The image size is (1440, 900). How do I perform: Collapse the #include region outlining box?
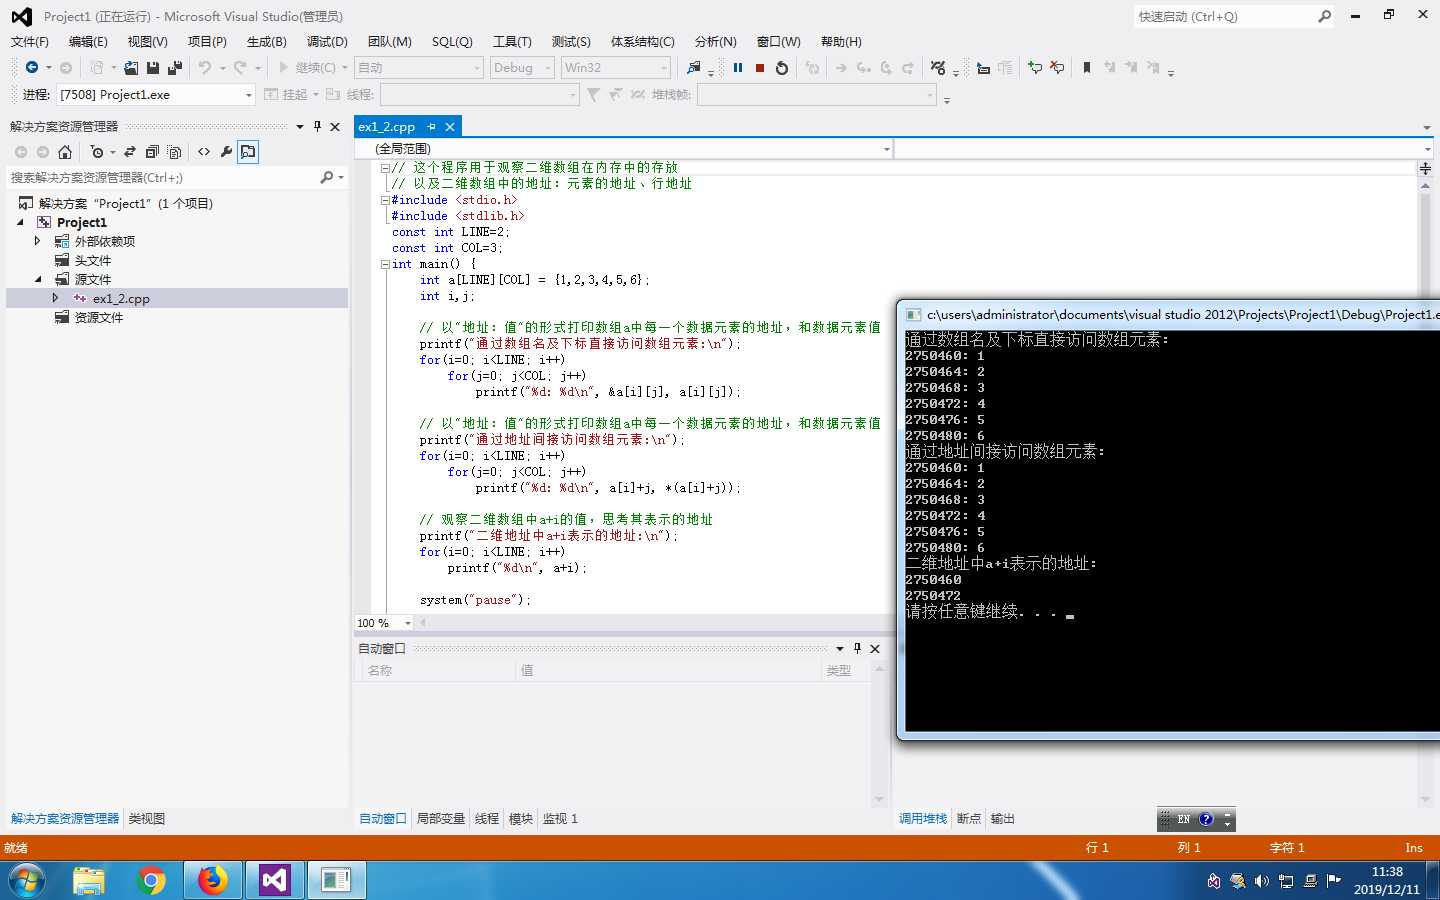(385, 200)
